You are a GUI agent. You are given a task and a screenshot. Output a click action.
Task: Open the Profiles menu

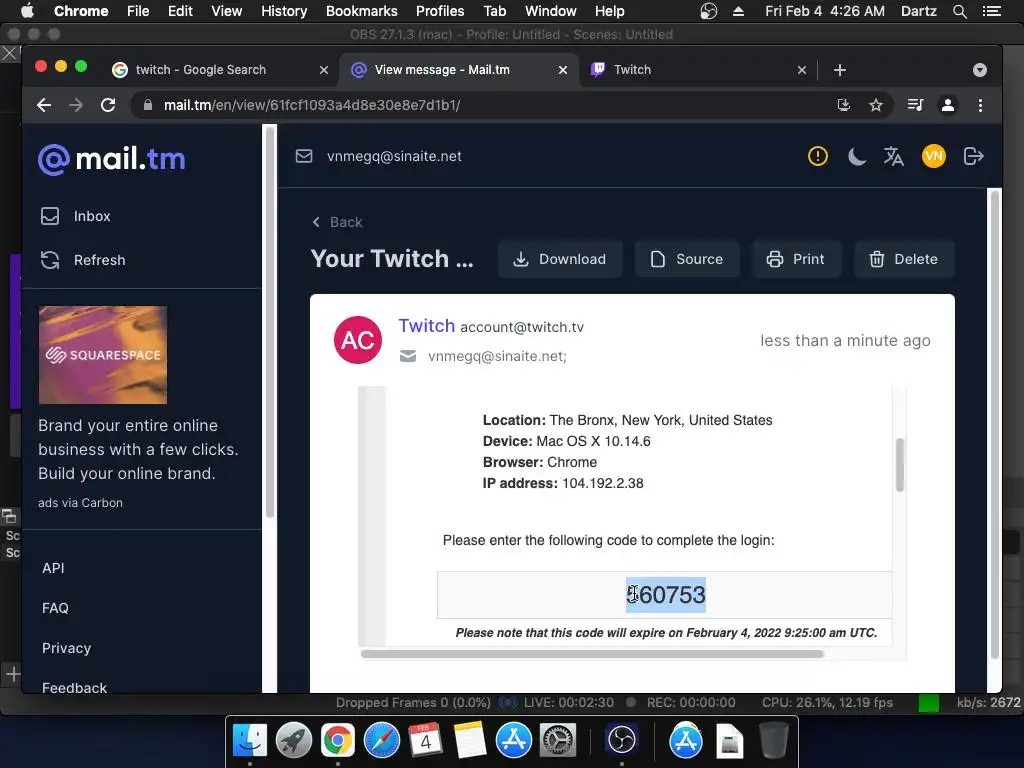pos(440,11)
